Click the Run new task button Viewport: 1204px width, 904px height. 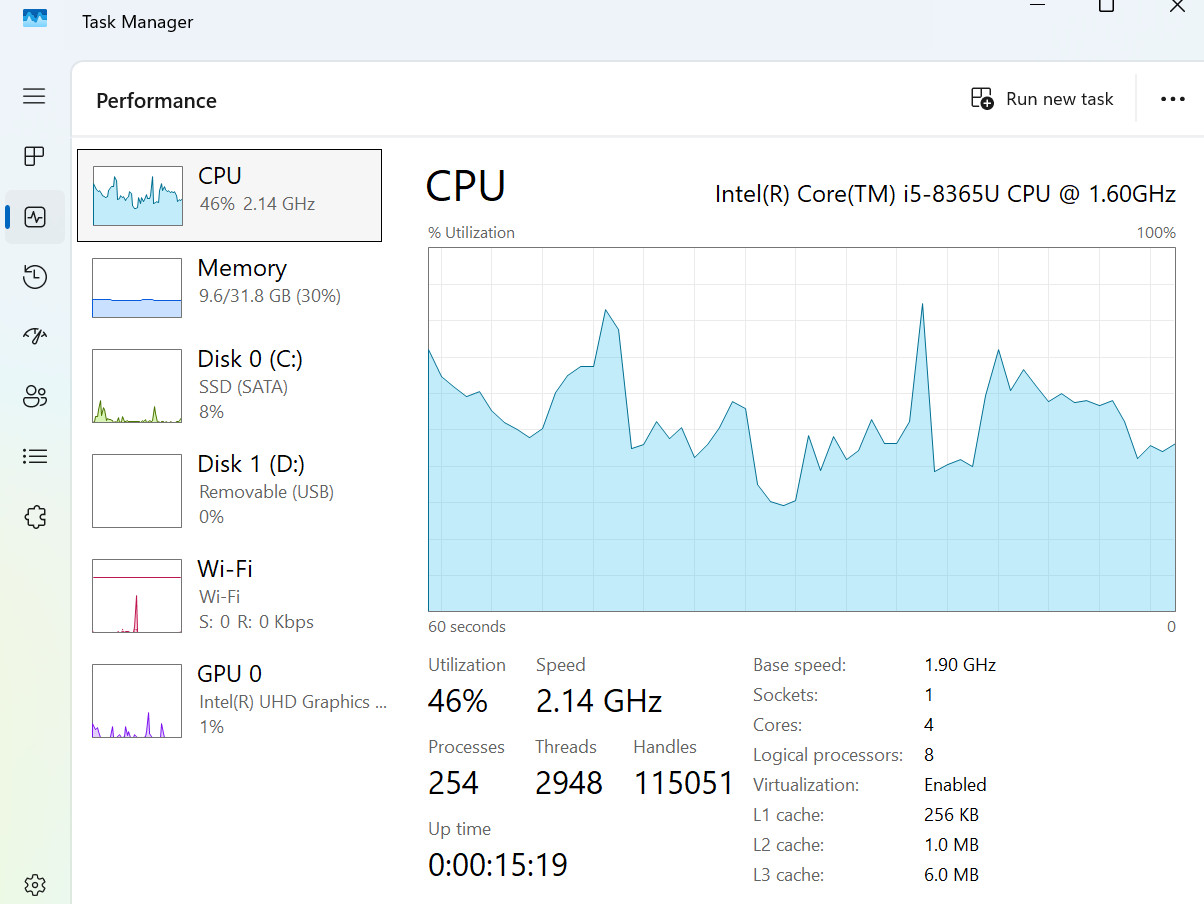click(1042, 99)
